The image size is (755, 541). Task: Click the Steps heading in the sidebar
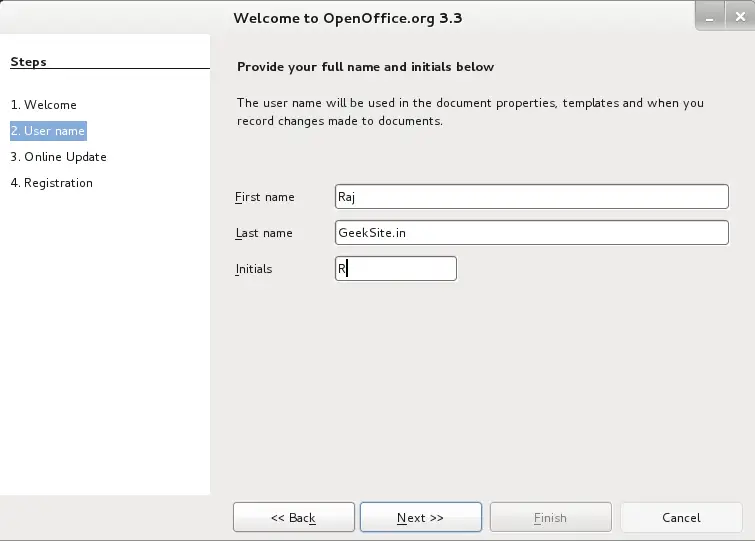point(28,62)
